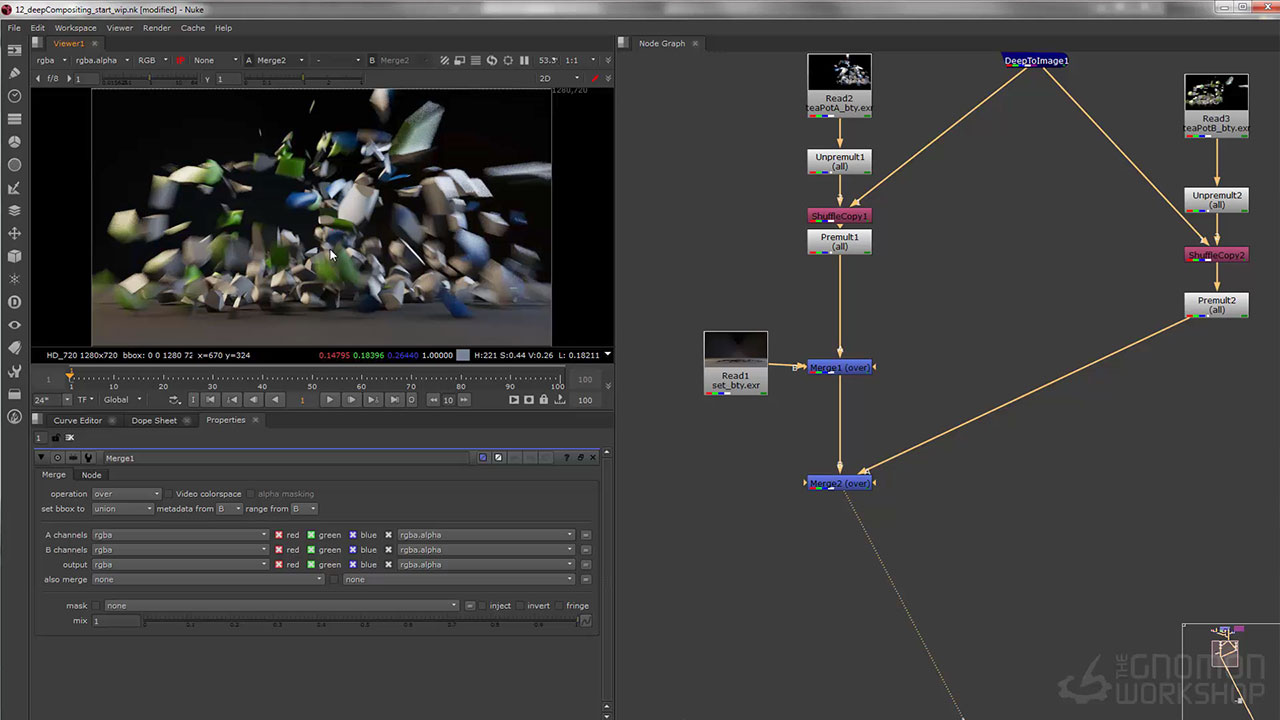The height and width of the screenshot is (720, 1280).
Task: Click the viewer refresh icon
Action: pyautogui.click(x=492, y=60)
